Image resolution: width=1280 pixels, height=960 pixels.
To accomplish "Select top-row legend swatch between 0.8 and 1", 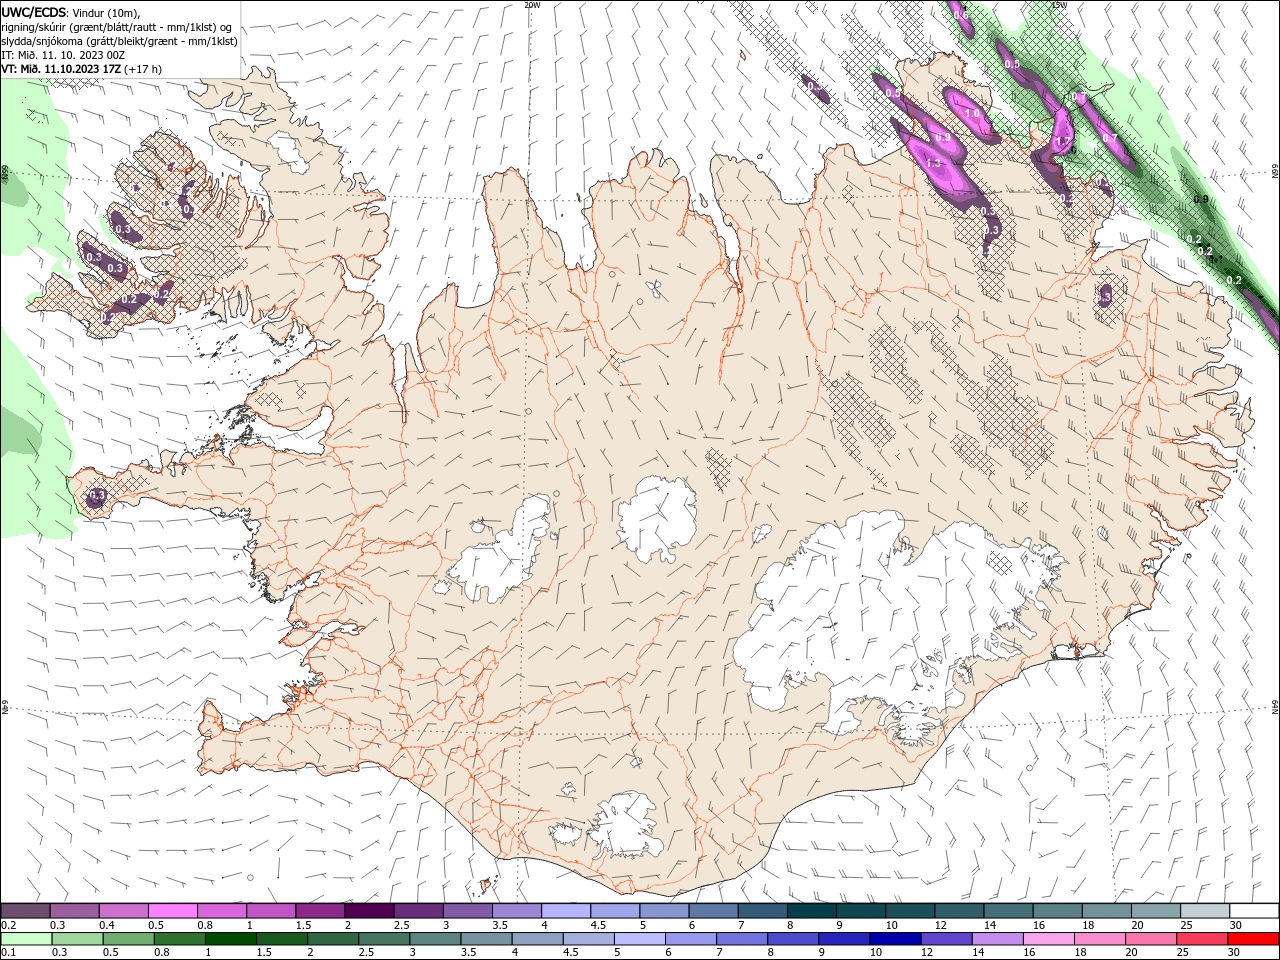I will tap(222, 911).
